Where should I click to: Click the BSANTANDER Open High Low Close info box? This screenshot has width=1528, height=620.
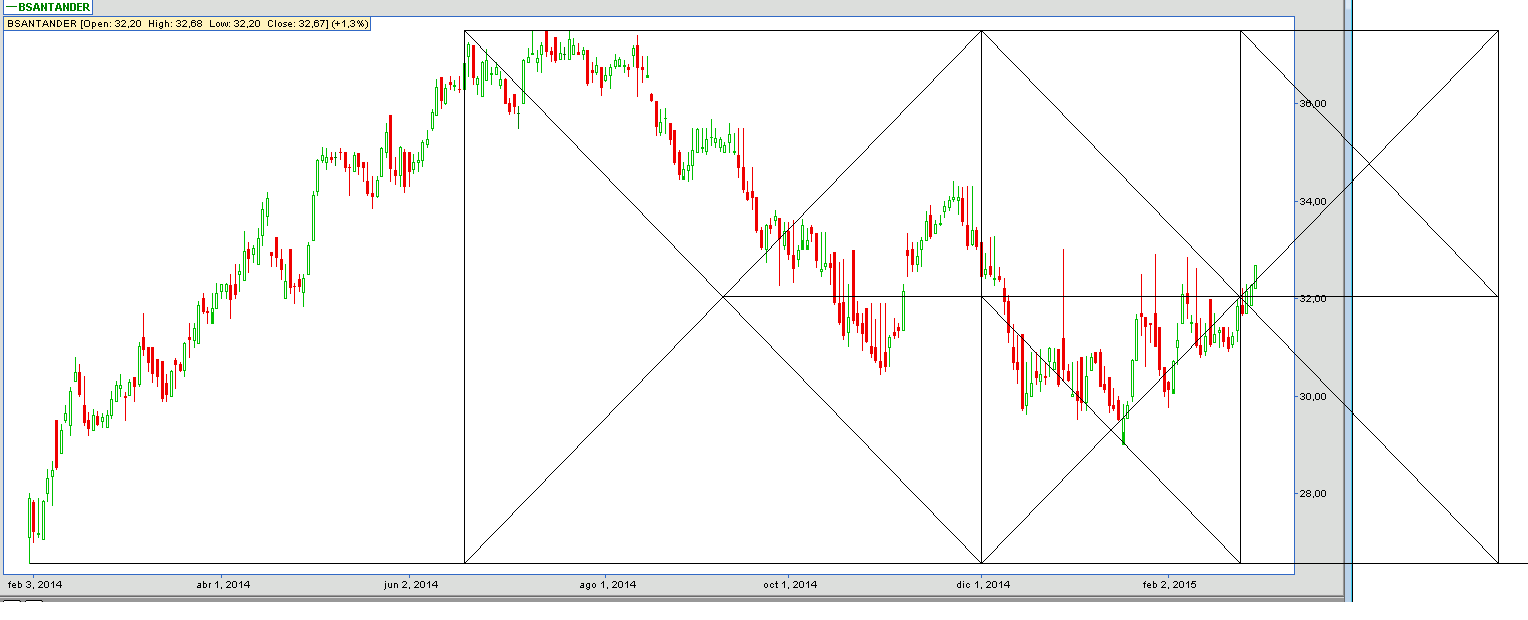187,23
